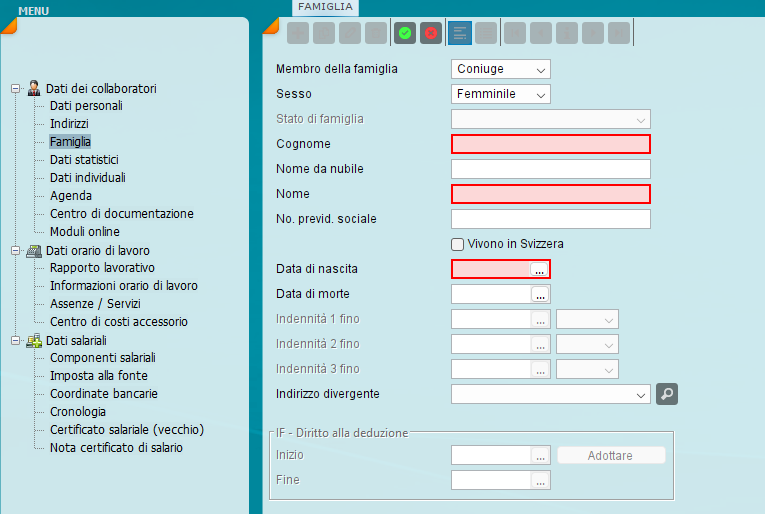Select Famiglia in the menu tree
Screen dimensions: 765x514
[x=70, y=142]
